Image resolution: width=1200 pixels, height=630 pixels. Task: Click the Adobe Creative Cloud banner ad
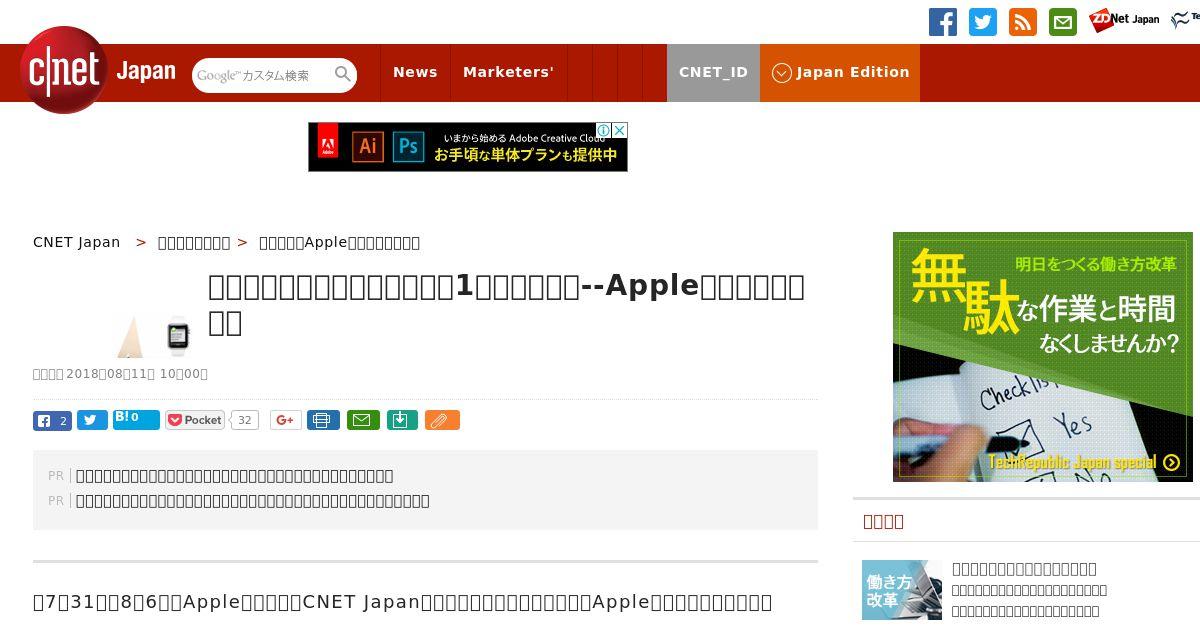[467, 147]
